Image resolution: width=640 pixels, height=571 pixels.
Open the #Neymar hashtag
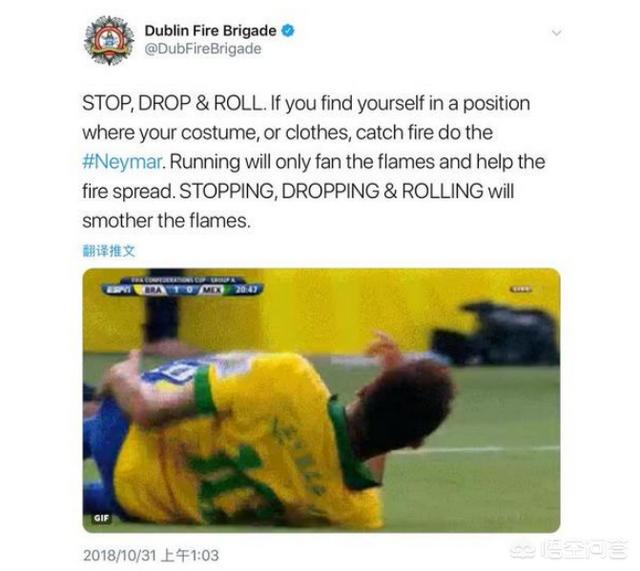point(122,162)
